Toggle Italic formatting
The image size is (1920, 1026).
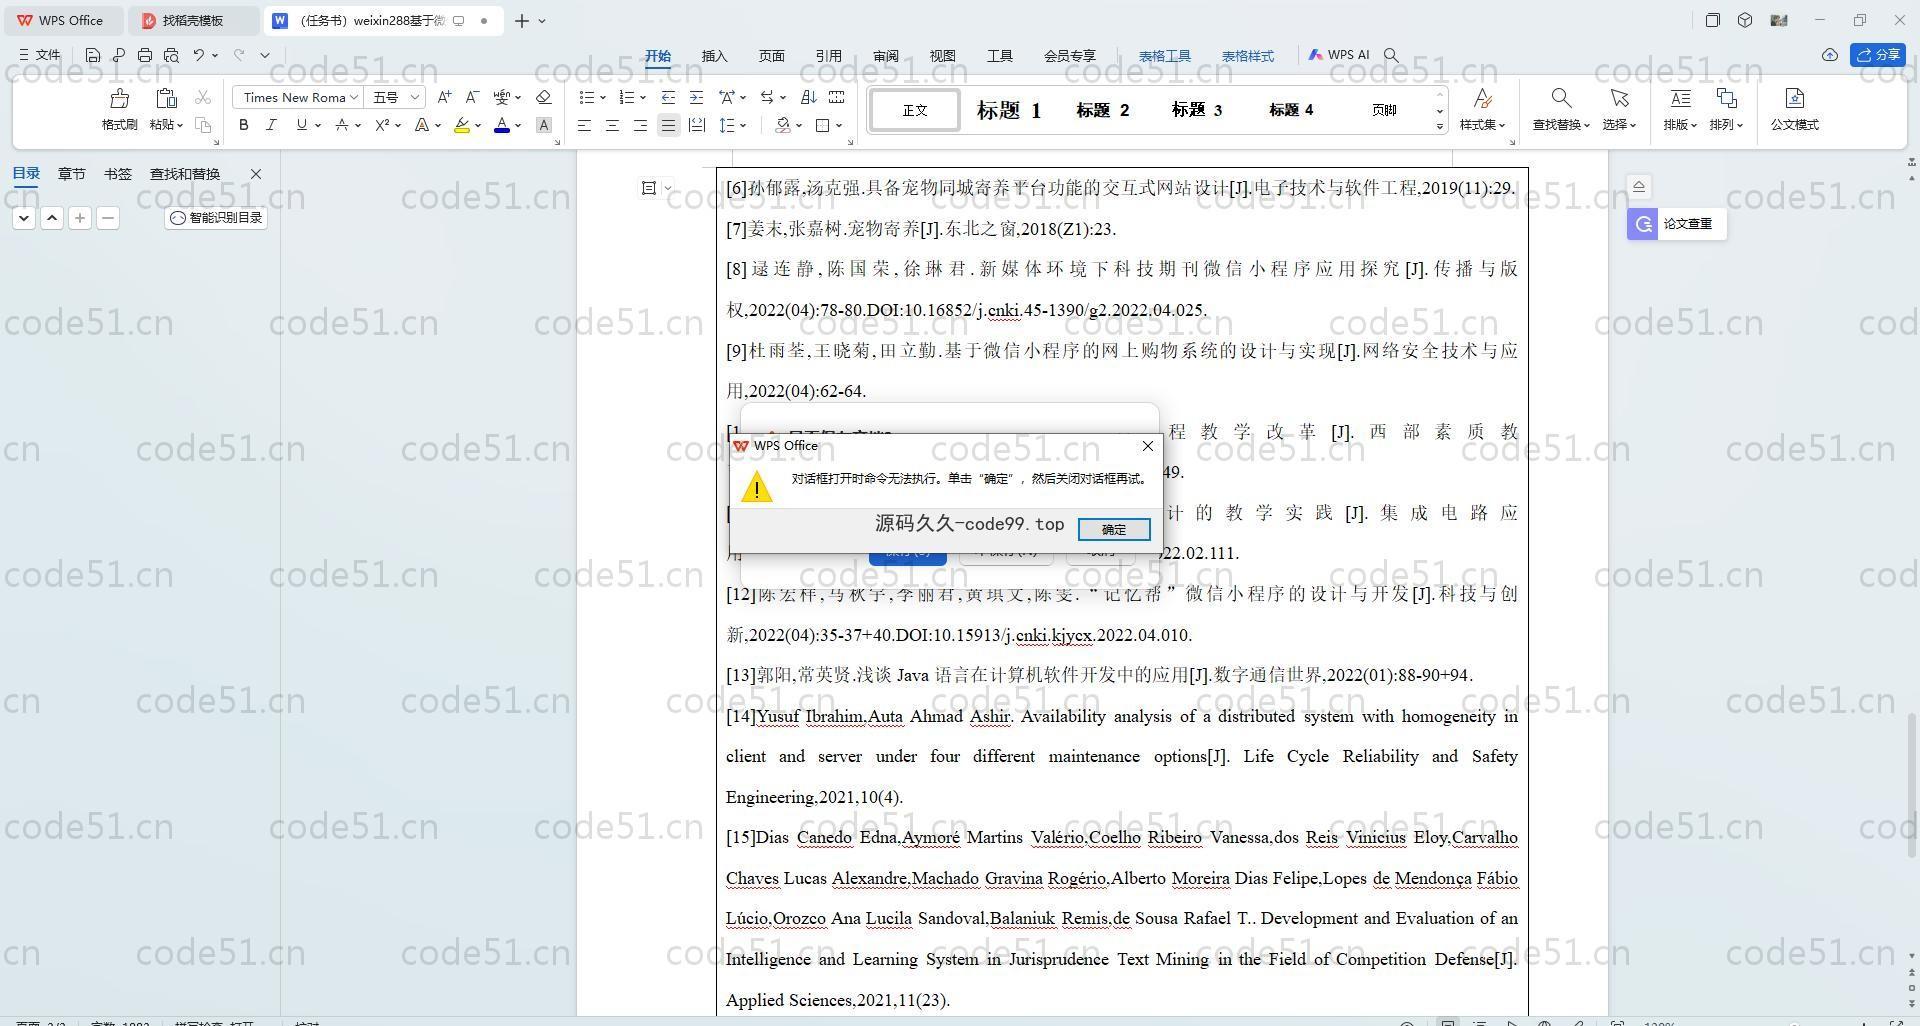[271, 125]
